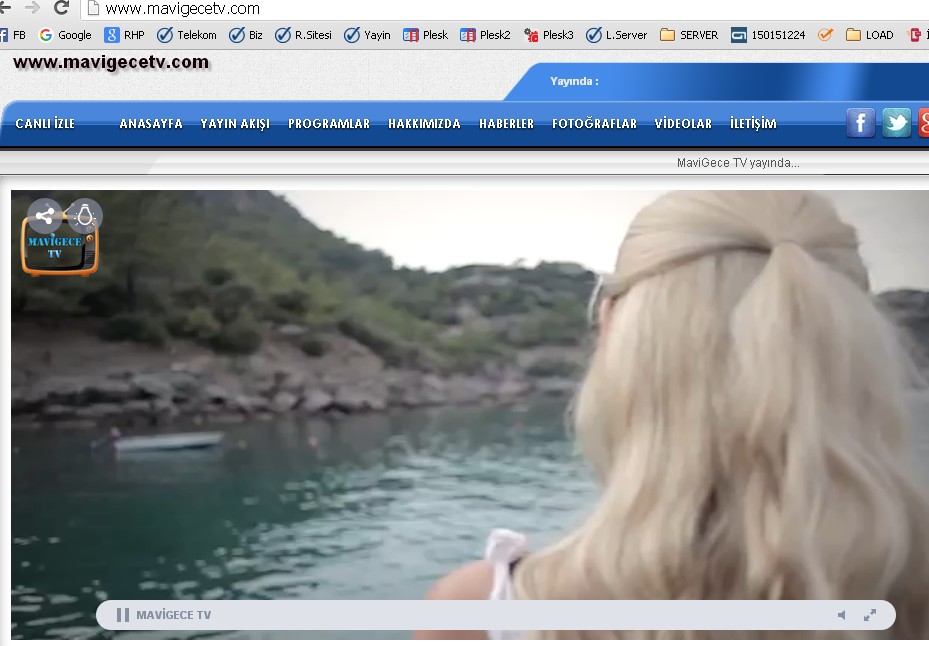Open the RHP bookmark
The height and width of the screenshot is (646, 929).
coord(124,35)
